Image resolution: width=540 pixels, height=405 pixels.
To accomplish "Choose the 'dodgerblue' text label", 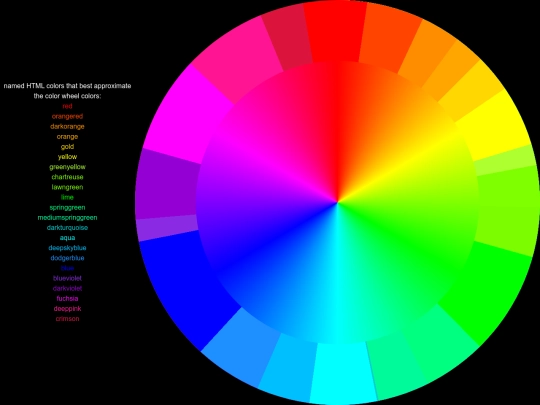I will pyautogui.click(x=68, y=258).
